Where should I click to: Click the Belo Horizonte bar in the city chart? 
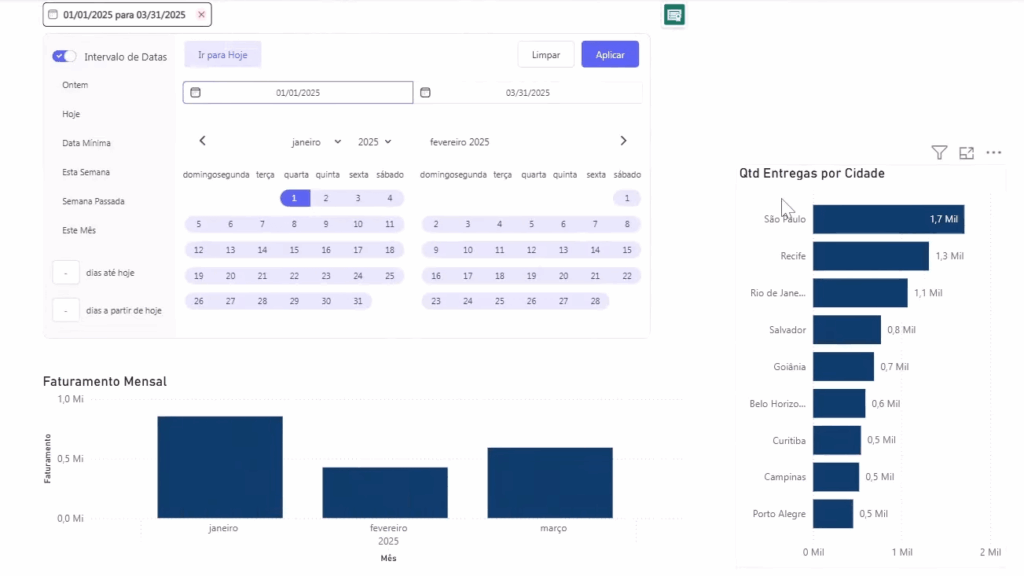coord(839,404)
